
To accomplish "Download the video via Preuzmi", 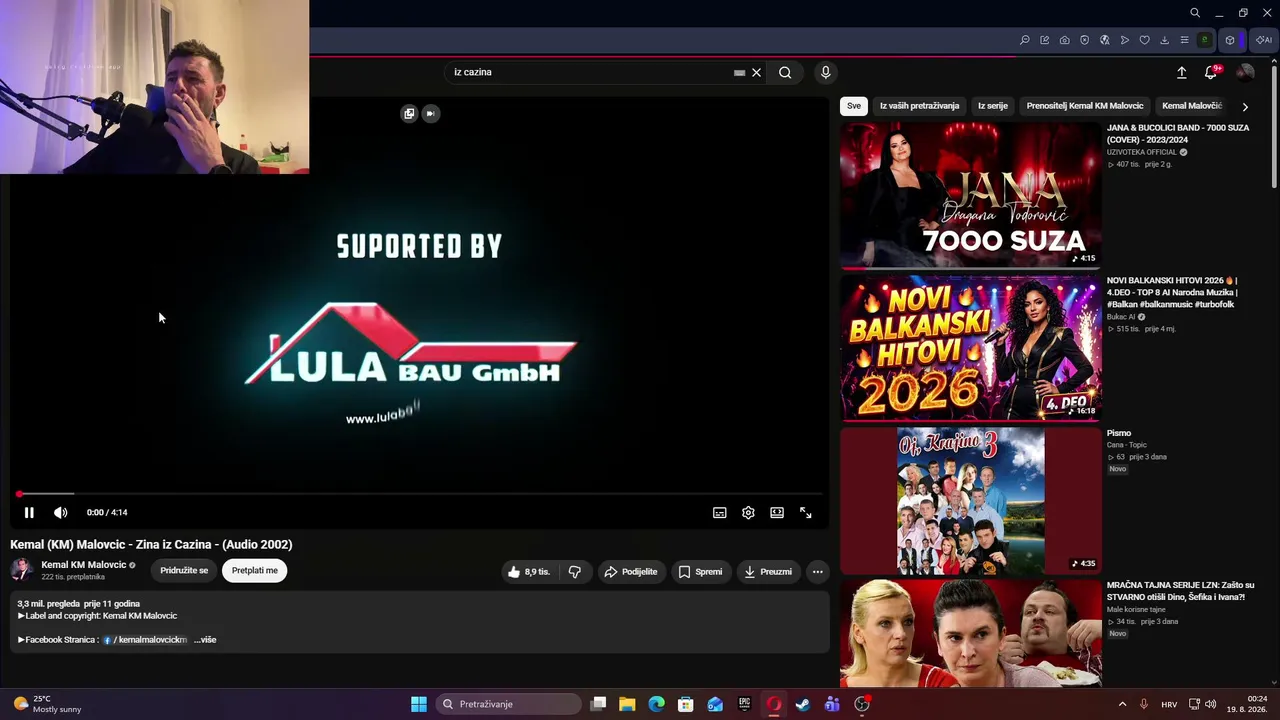I will 769,572.
